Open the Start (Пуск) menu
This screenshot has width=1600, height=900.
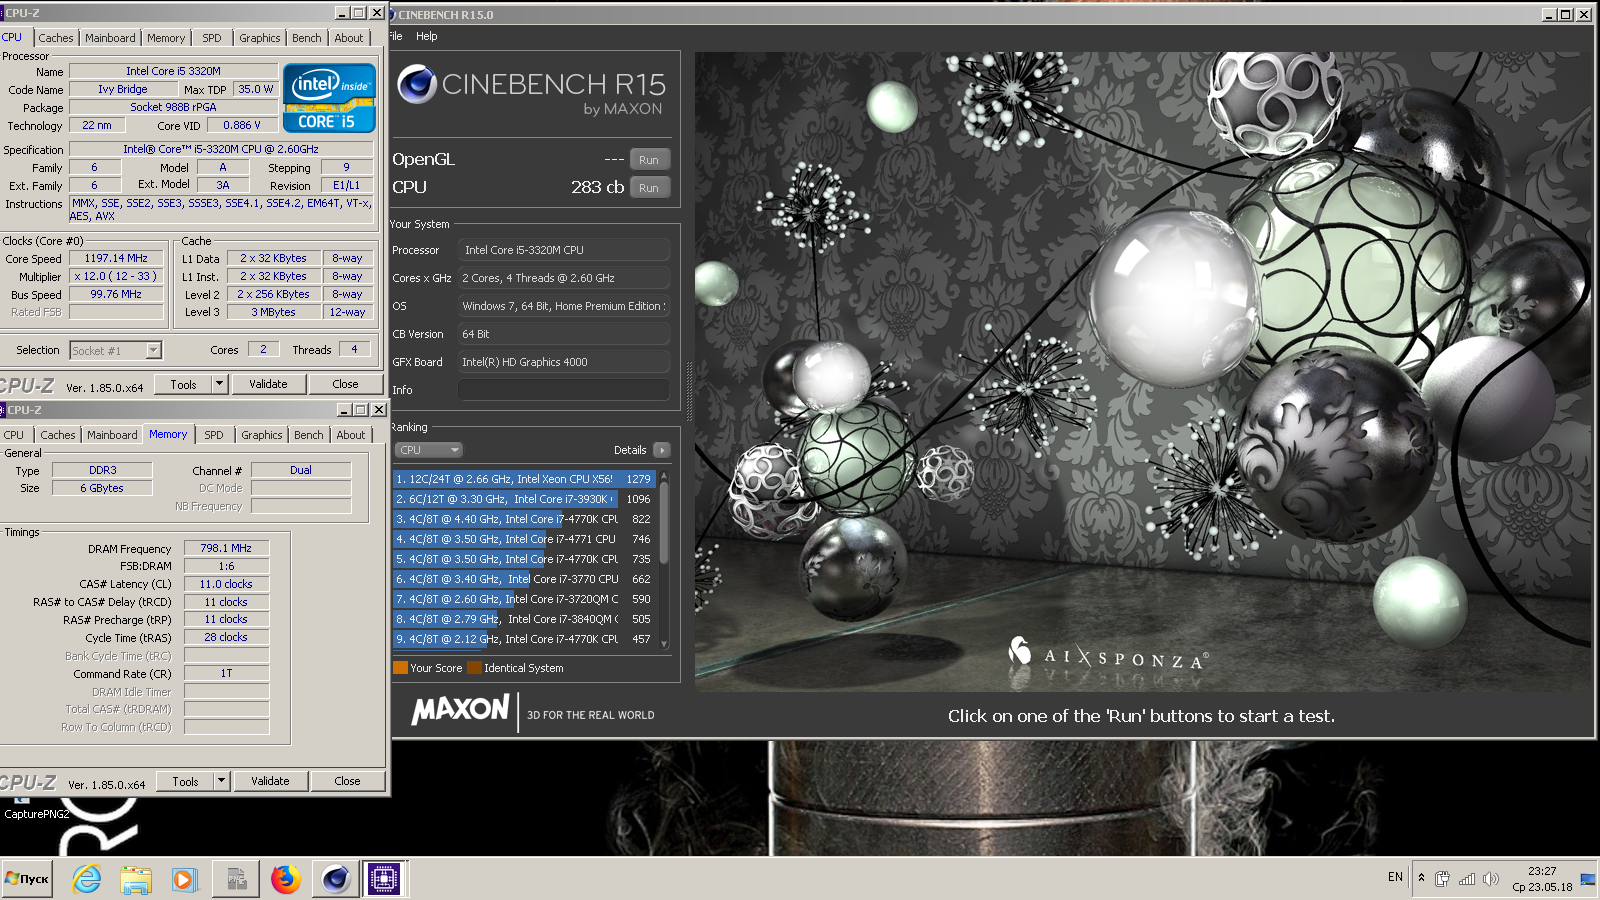click(x=27, y=879)
